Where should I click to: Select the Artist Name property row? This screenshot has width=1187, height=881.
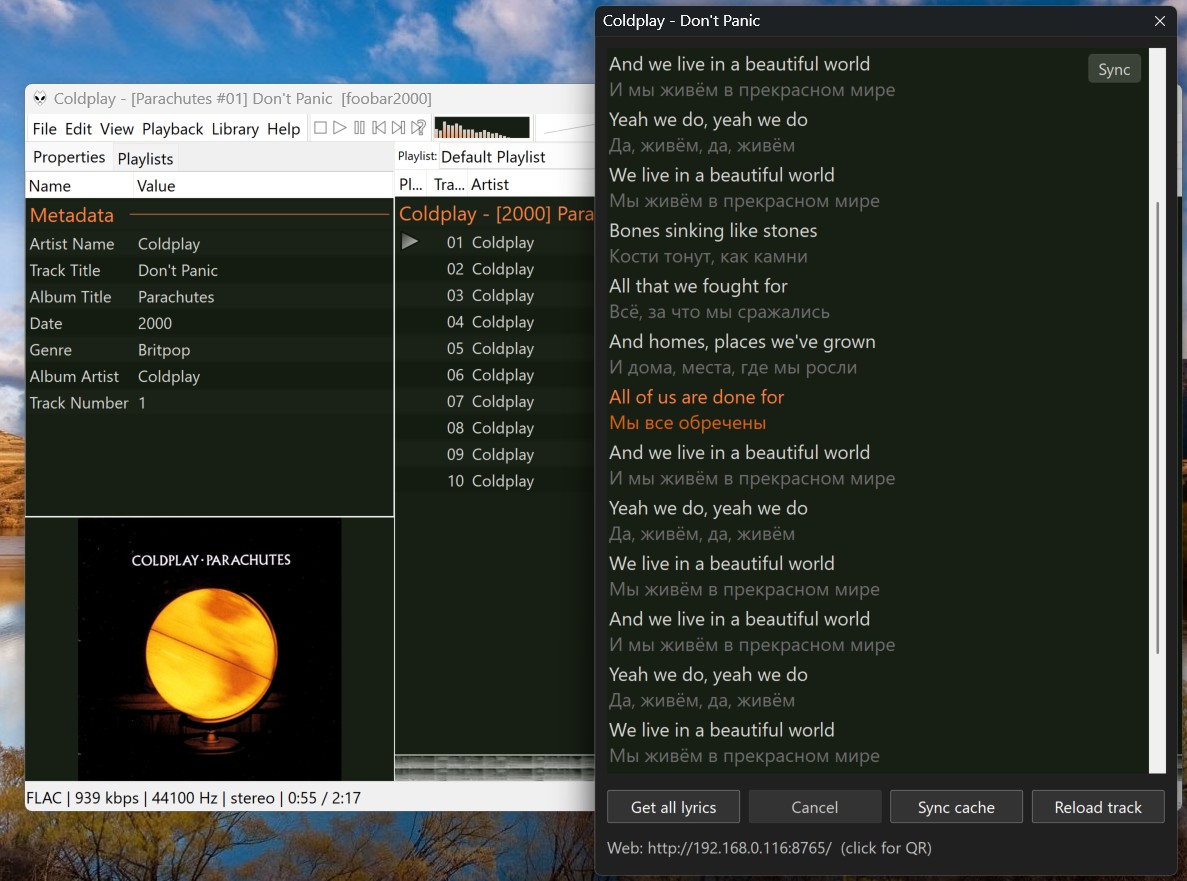(209, 244)
